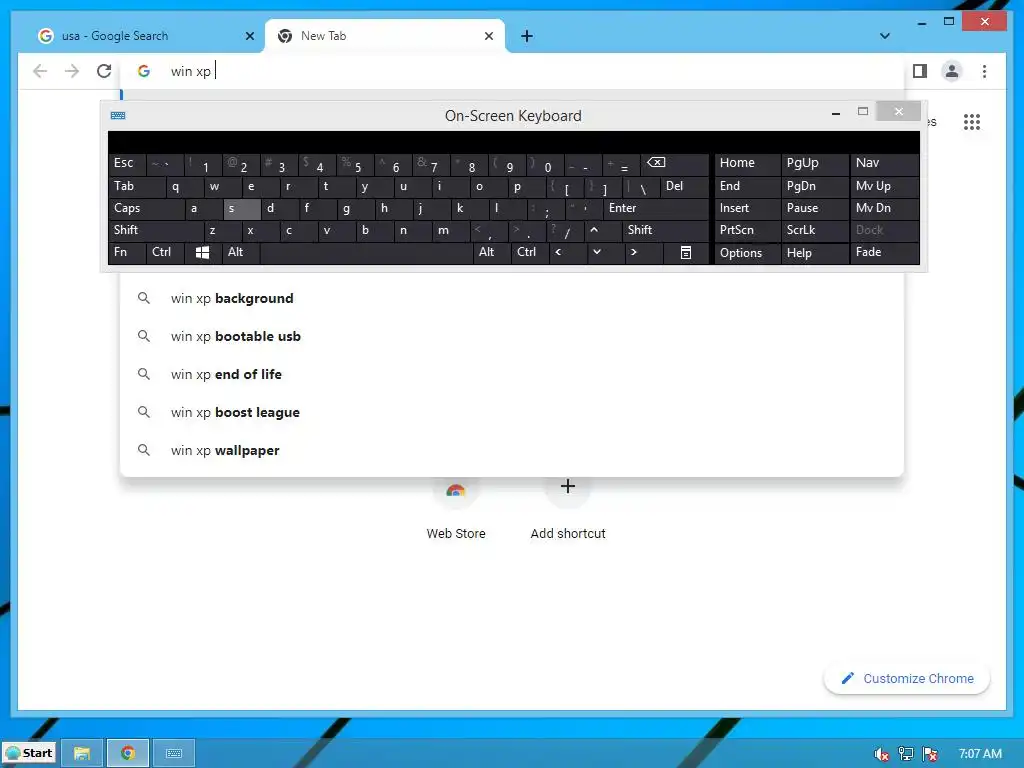Tap the Pause key
The image size is (1024, 768).
point(814,208)
